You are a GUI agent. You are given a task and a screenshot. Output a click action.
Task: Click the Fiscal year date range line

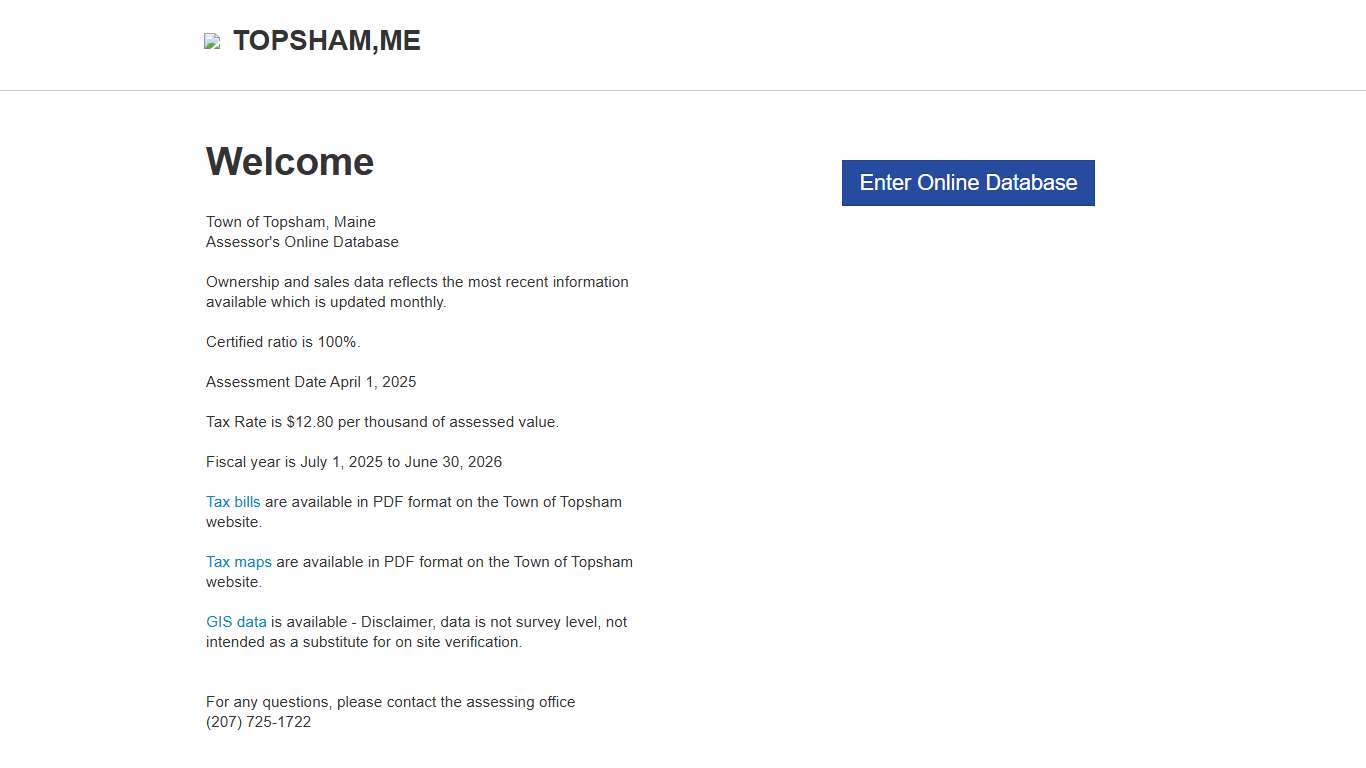[x=354, y=462]
